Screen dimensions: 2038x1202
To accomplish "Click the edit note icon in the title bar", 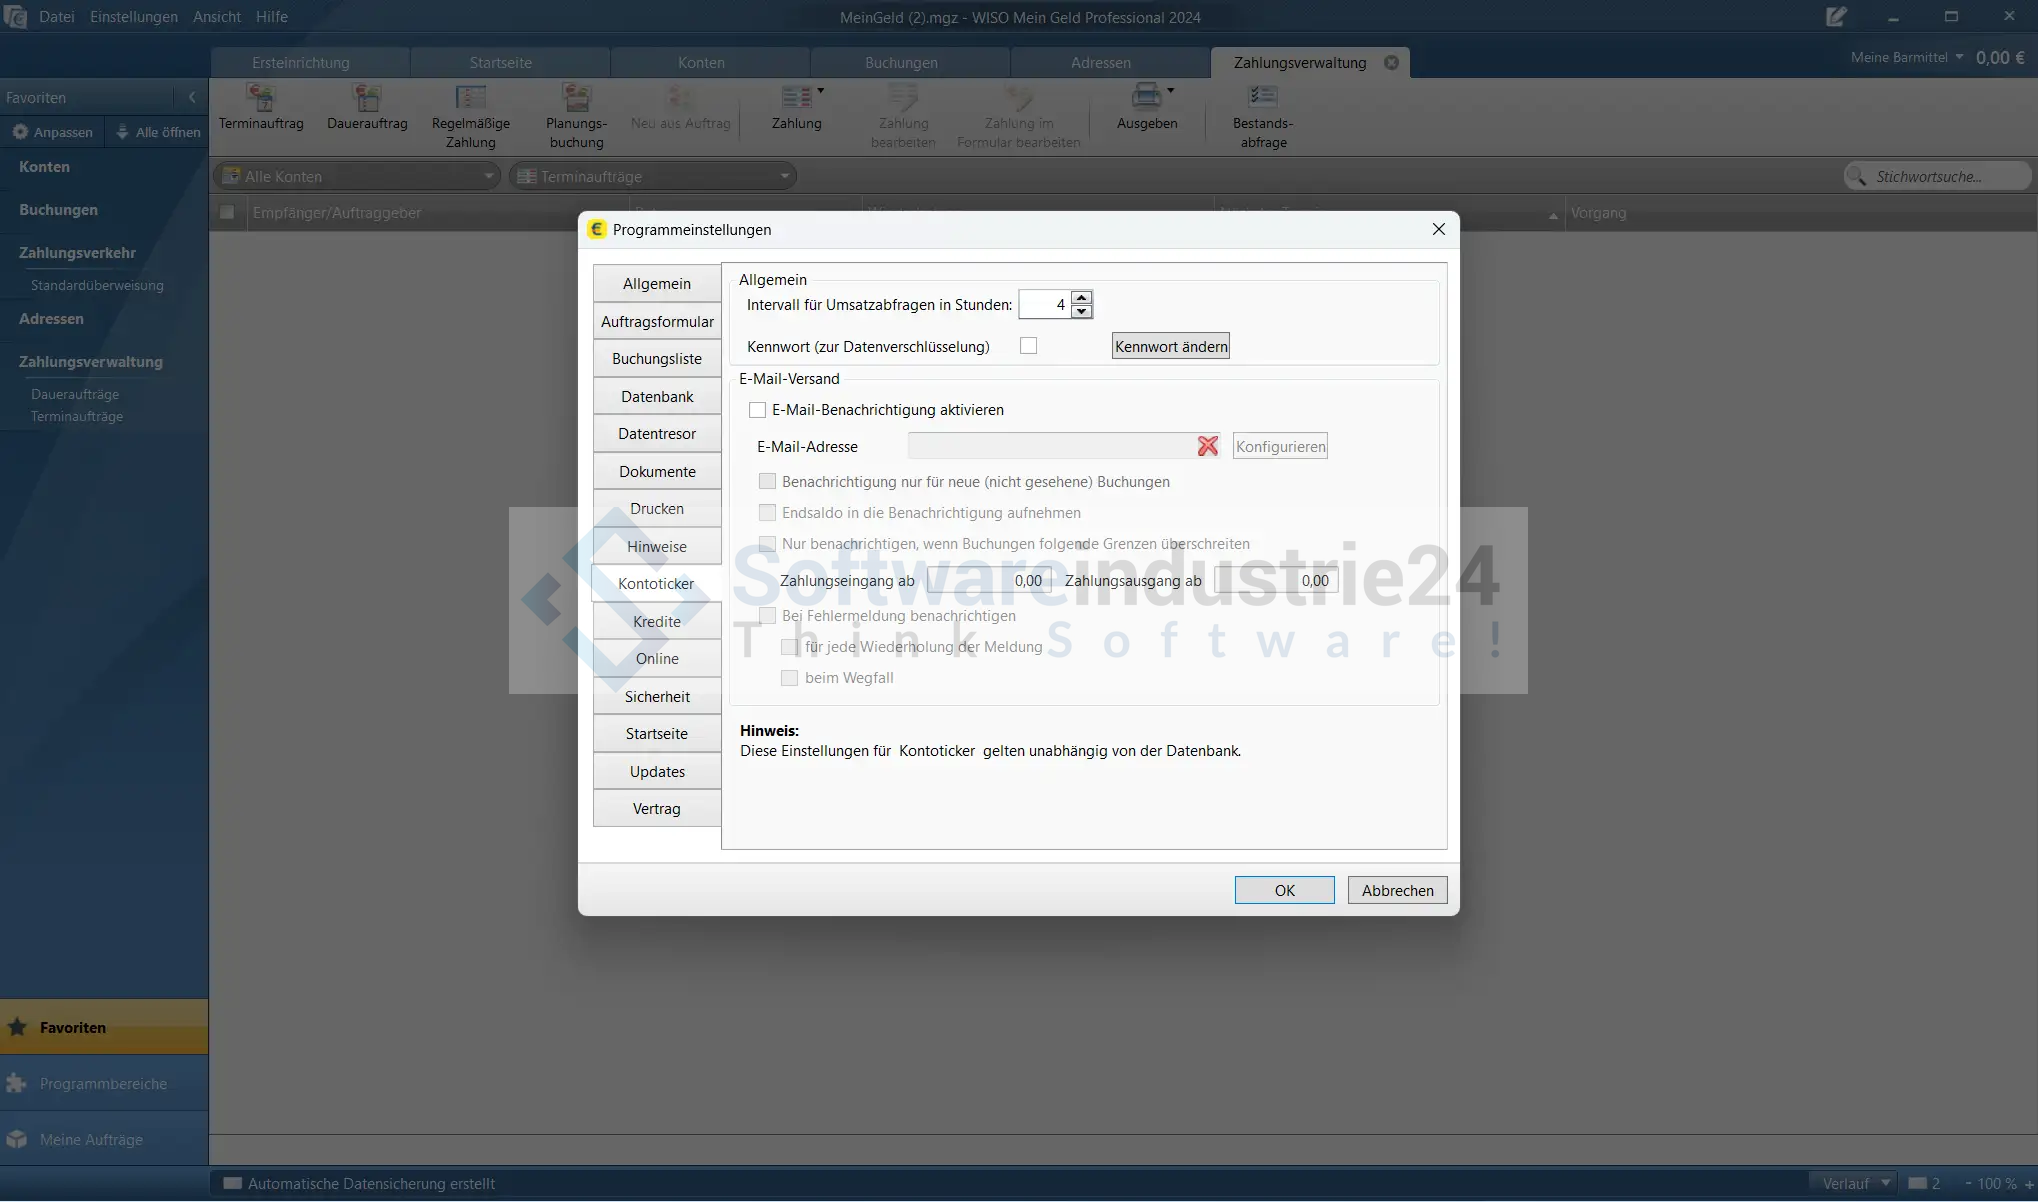I will click(1836, 17).
